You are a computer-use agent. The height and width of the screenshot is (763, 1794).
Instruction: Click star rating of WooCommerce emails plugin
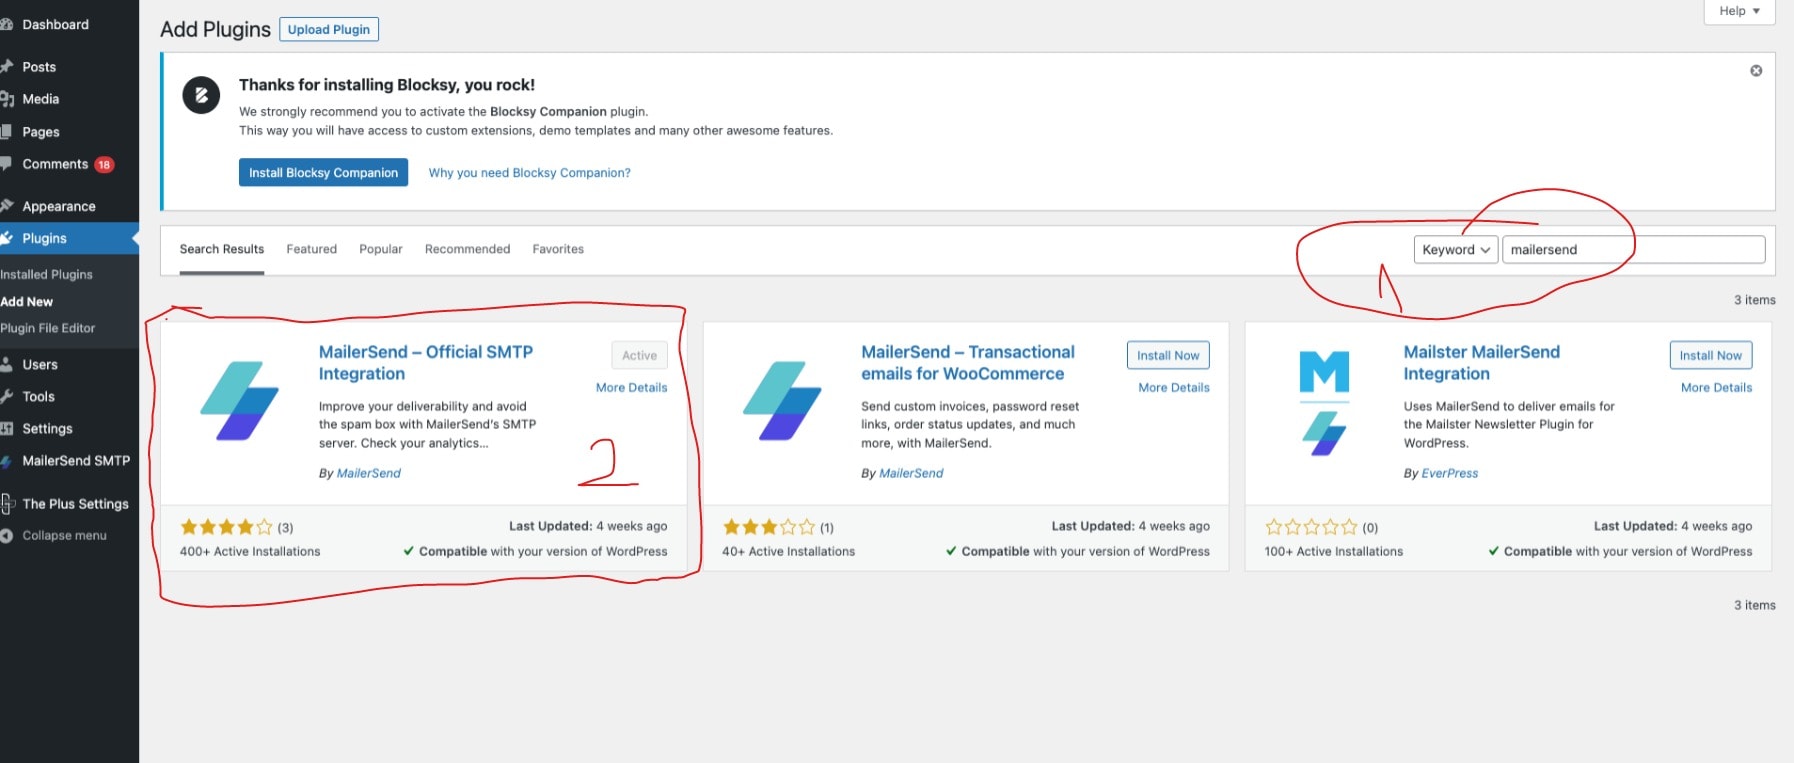click(768, 527)
